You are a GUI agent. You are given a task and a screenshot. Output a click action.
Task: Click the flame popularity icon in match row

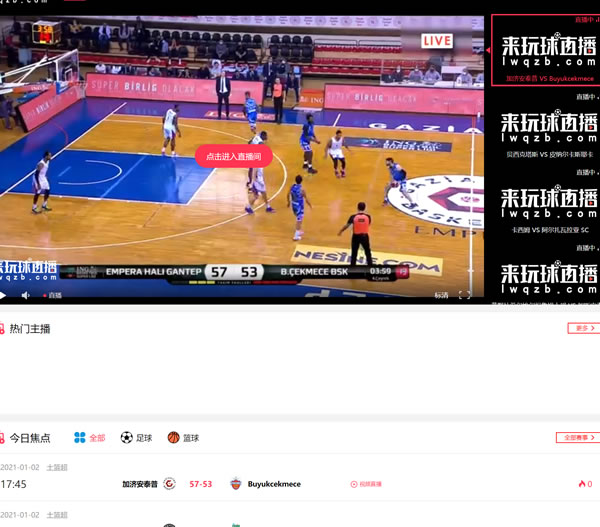[581, 484]
